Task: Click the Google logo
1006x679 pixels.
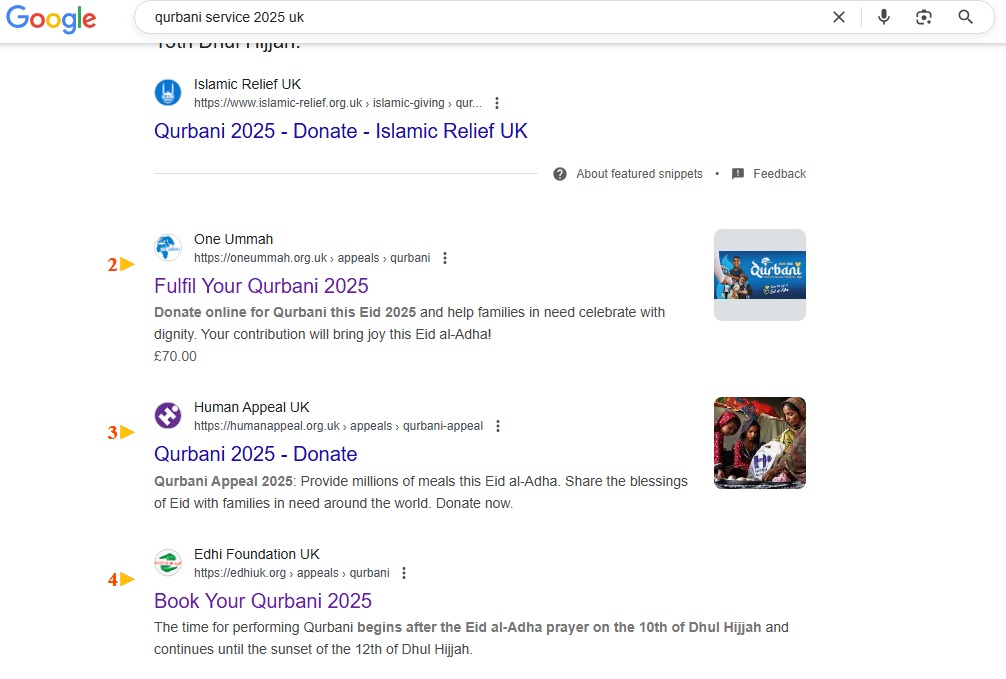Action: click(x=51, y=19)
